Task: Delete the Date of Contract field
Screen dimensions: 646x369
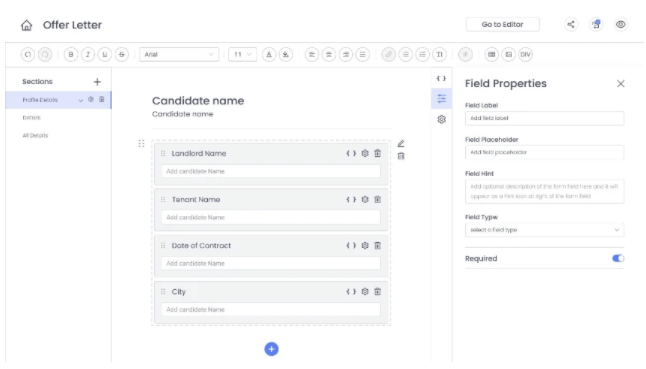Action: point(377,245)
